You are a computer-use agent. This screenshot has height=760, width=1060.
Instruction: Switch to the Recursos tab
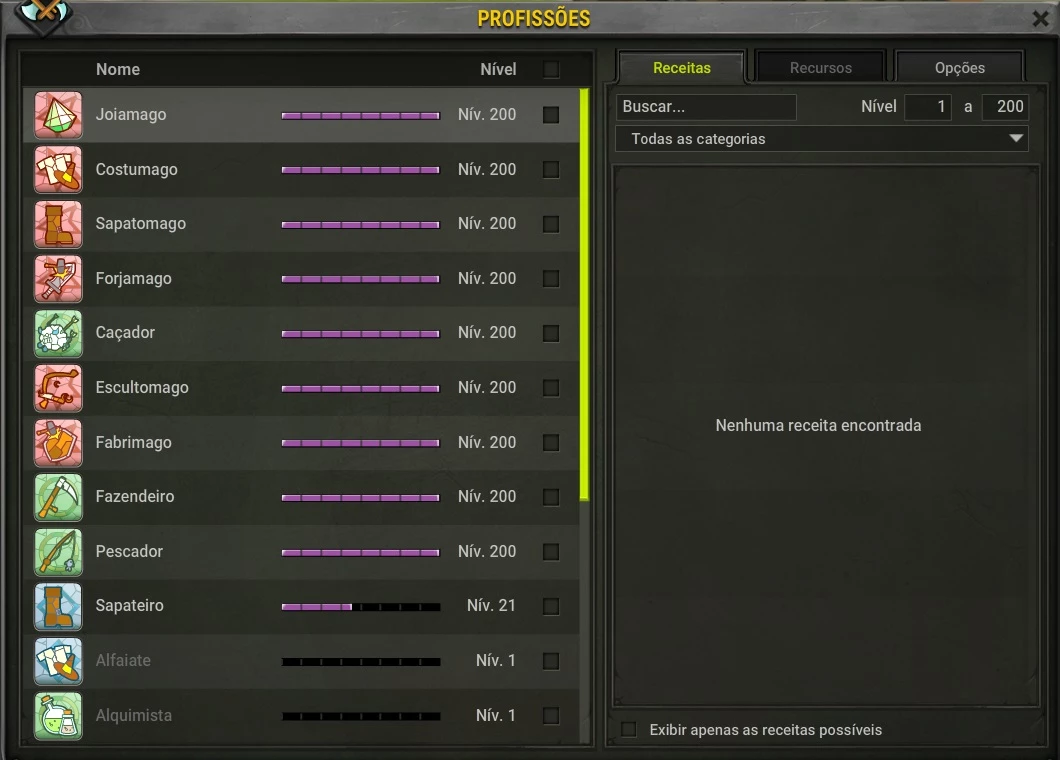(x=821, y=68)
